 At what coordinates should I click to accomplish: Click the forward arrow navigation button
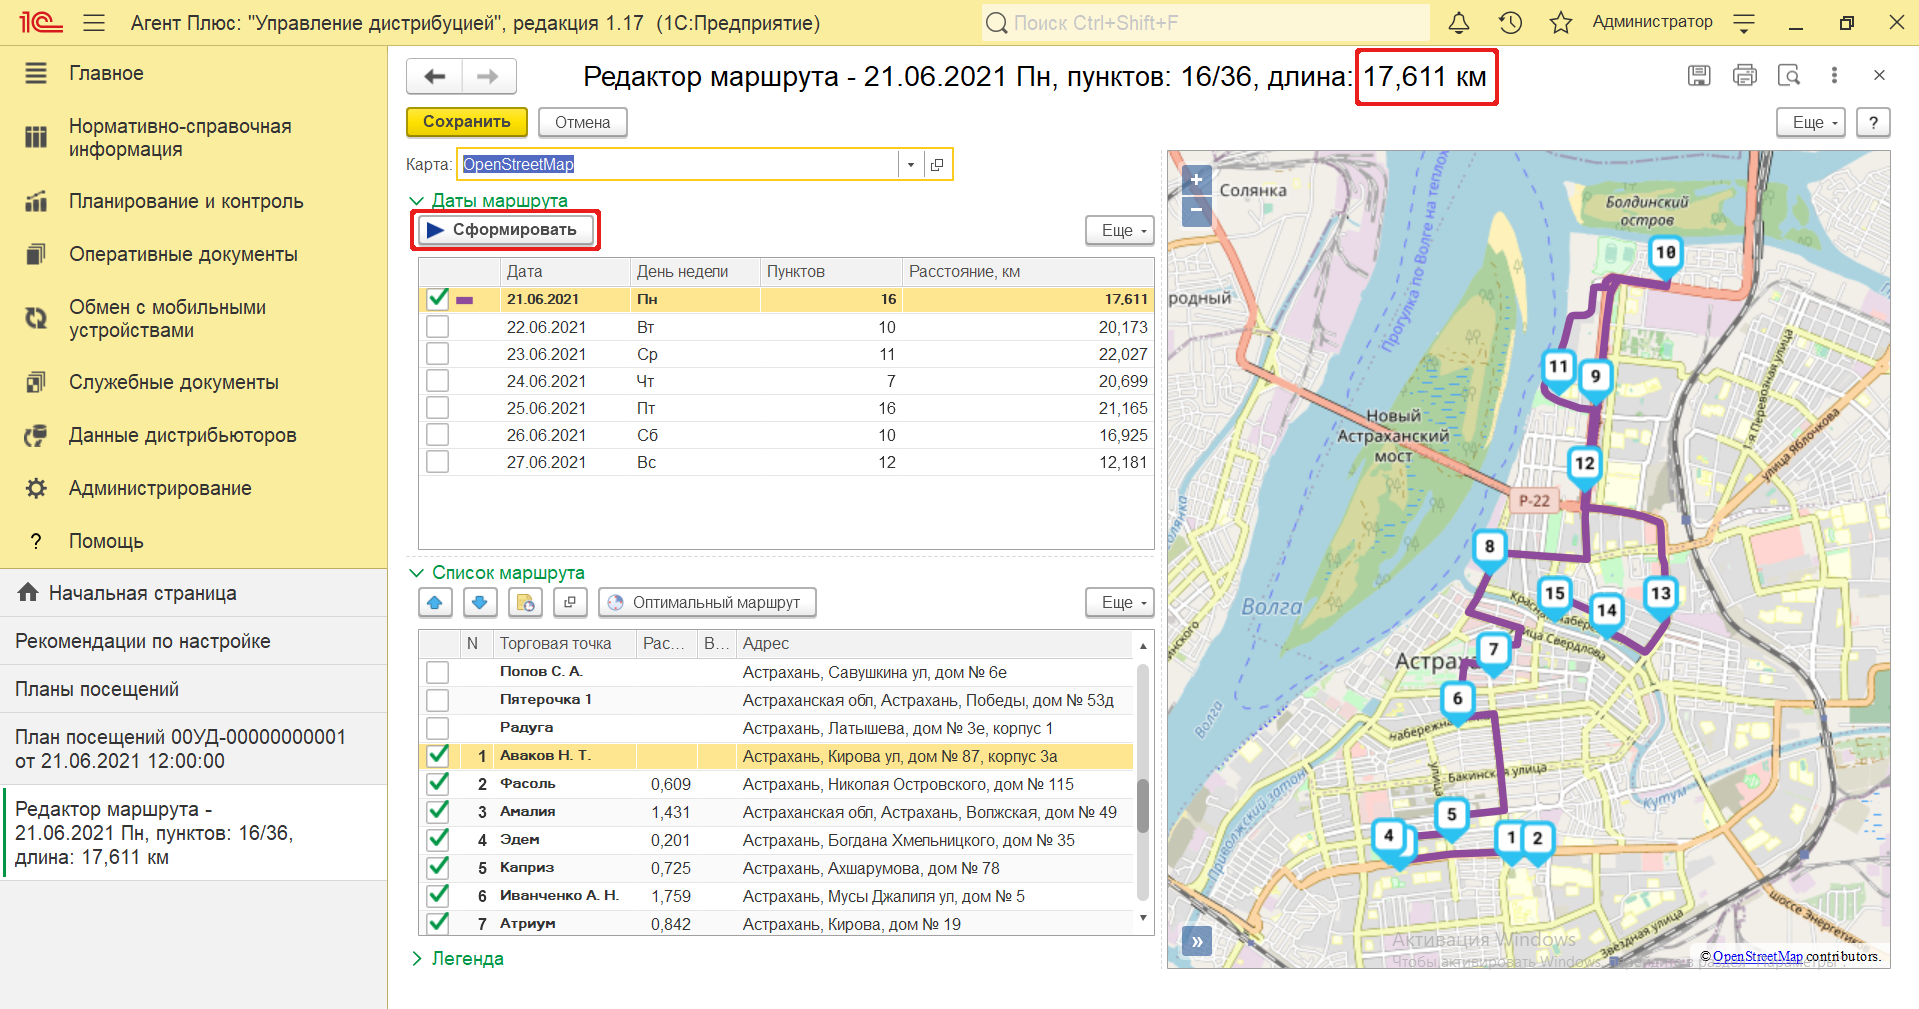pyautogui.click(x=488, y=76)
